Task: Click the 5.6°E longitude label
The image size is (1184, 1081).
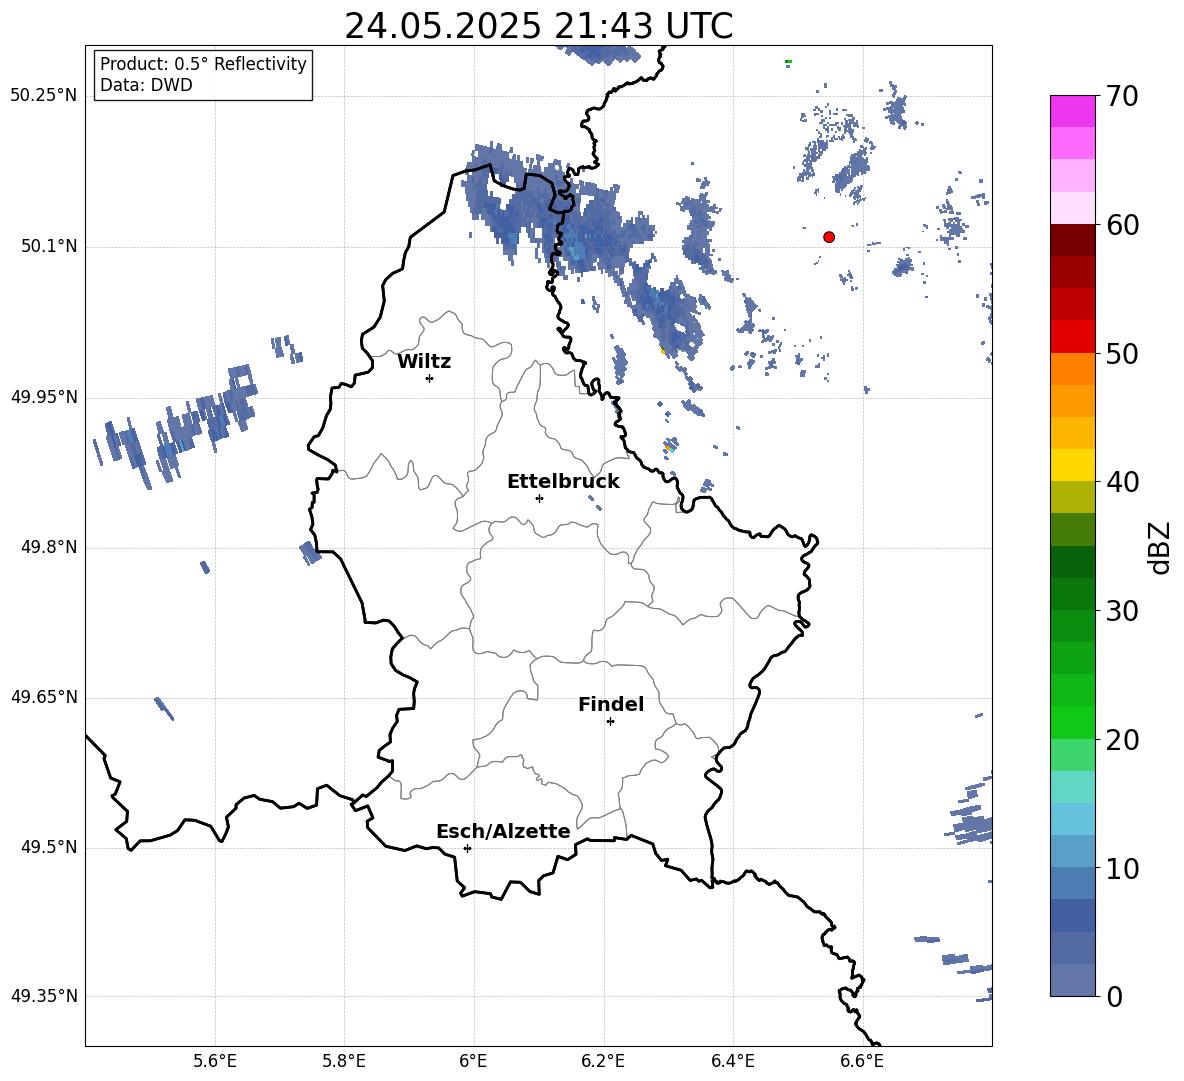Action: (x=215, y=1061)
